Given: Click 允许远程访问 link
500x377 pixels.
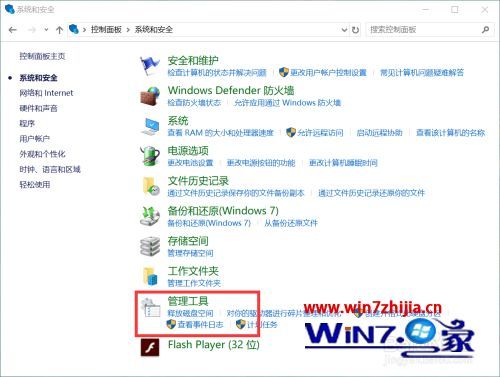Looking at the screenshot, I should pyautogui.click(x=320, y=133).
